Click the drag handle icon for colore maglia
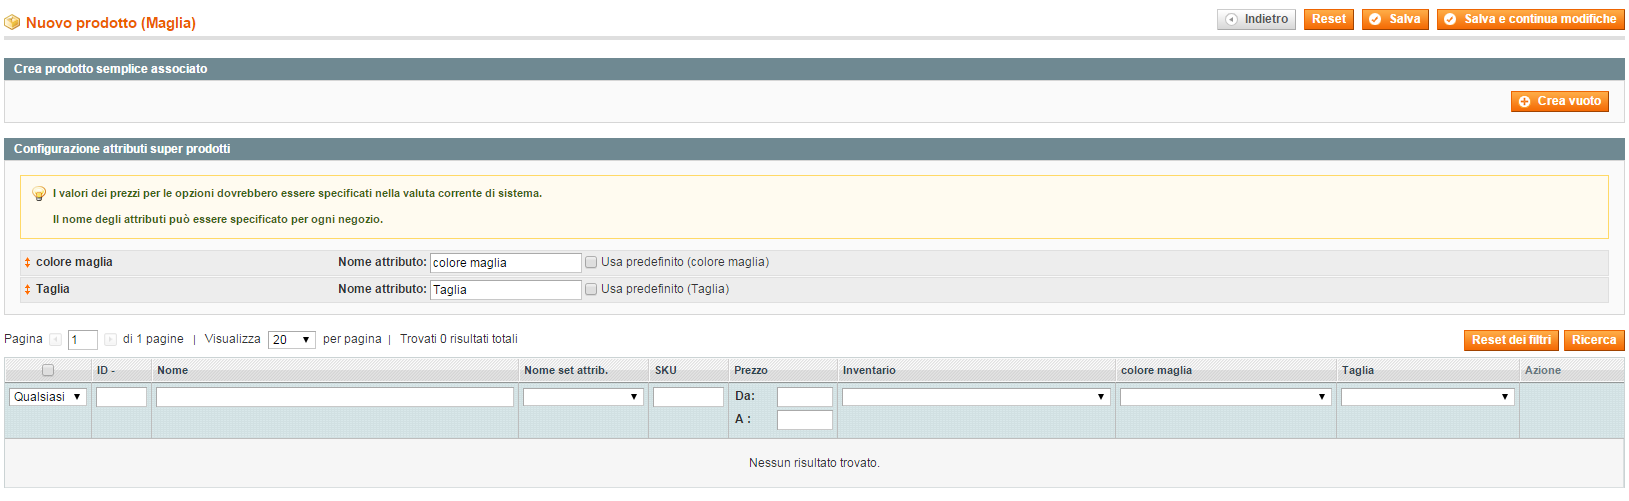The image size is (1629, 501). click(27, 262)
